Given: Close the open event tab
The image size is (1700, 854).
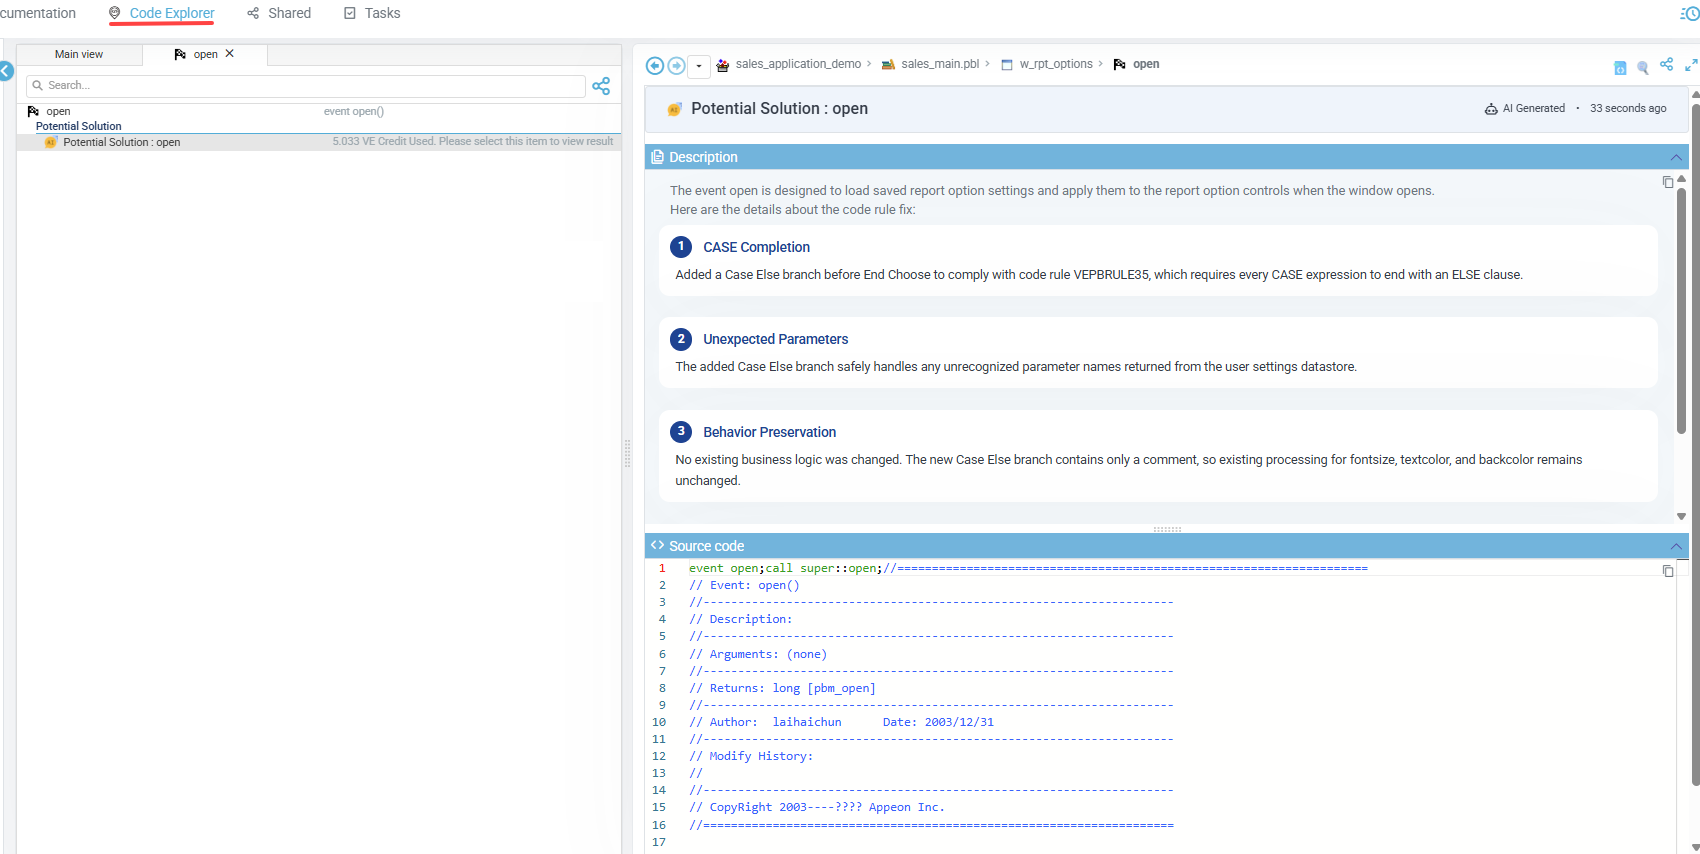Looking at the screenshot, I should [x=230, y=54].
